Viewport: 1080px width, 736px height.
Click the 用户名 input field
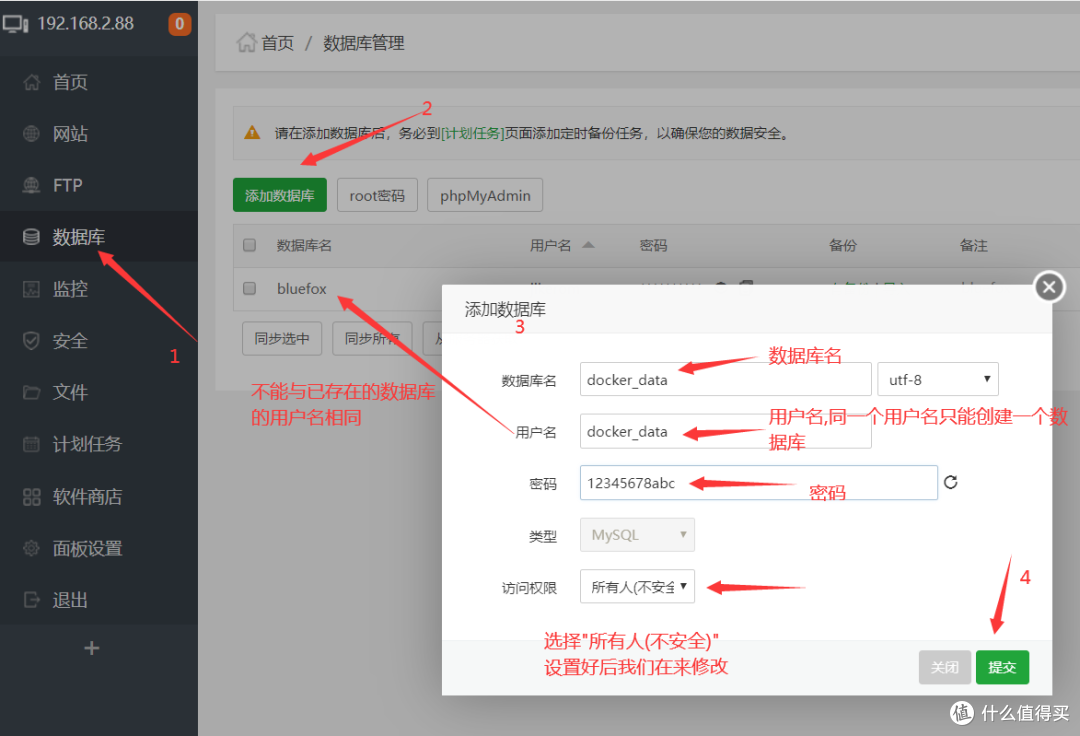coord(725,431)
